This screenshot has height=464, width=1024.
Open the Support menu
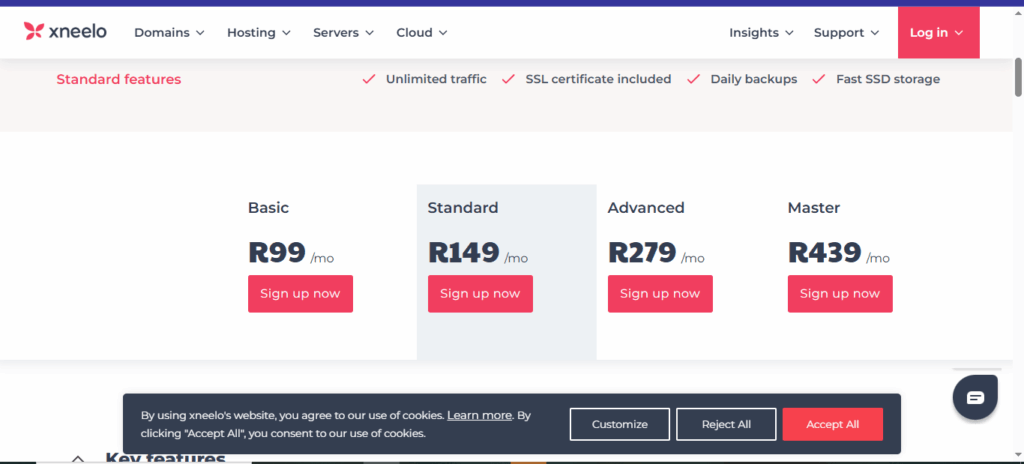click(x=846, y=32)
